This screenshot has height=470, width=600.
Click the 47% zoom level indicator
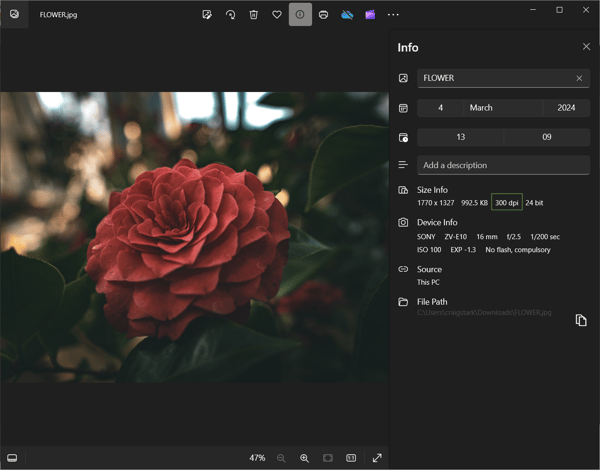257,458
